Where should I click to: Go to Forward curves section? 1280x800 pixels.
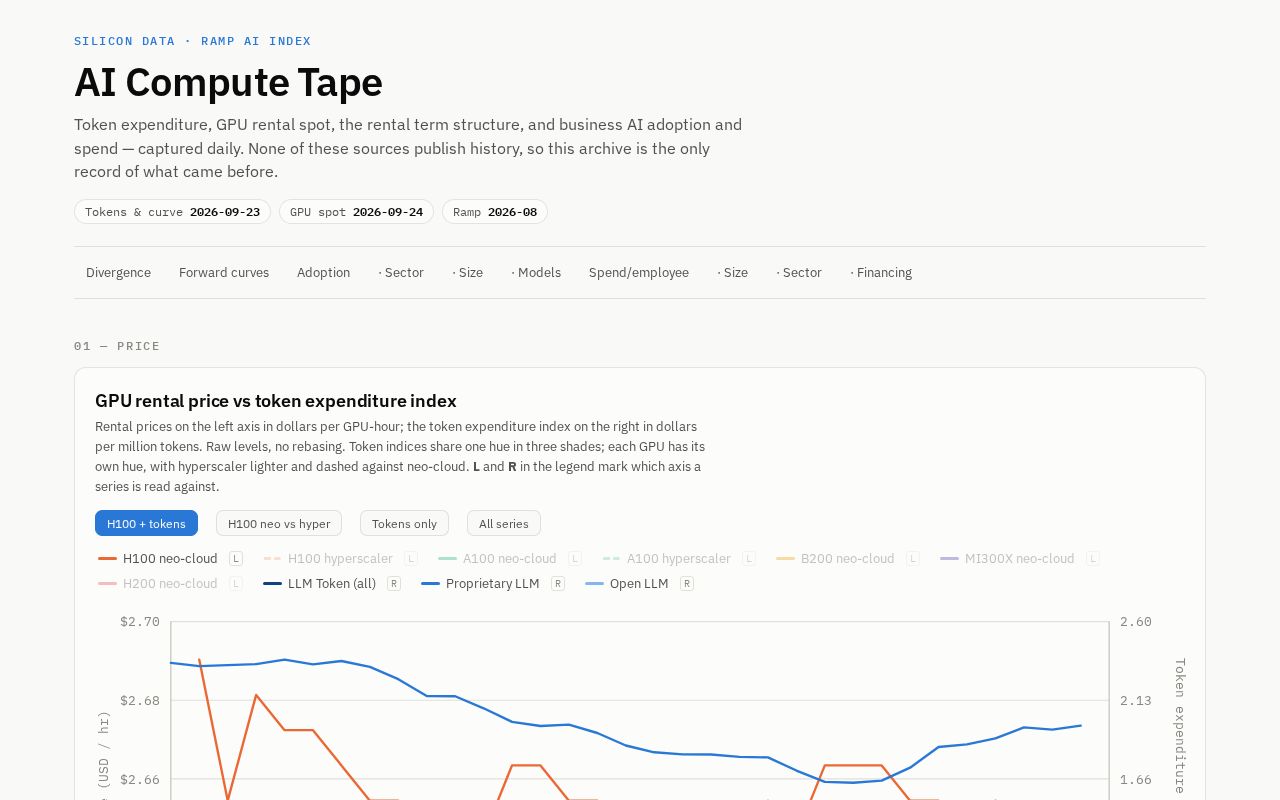coord(224,273)
